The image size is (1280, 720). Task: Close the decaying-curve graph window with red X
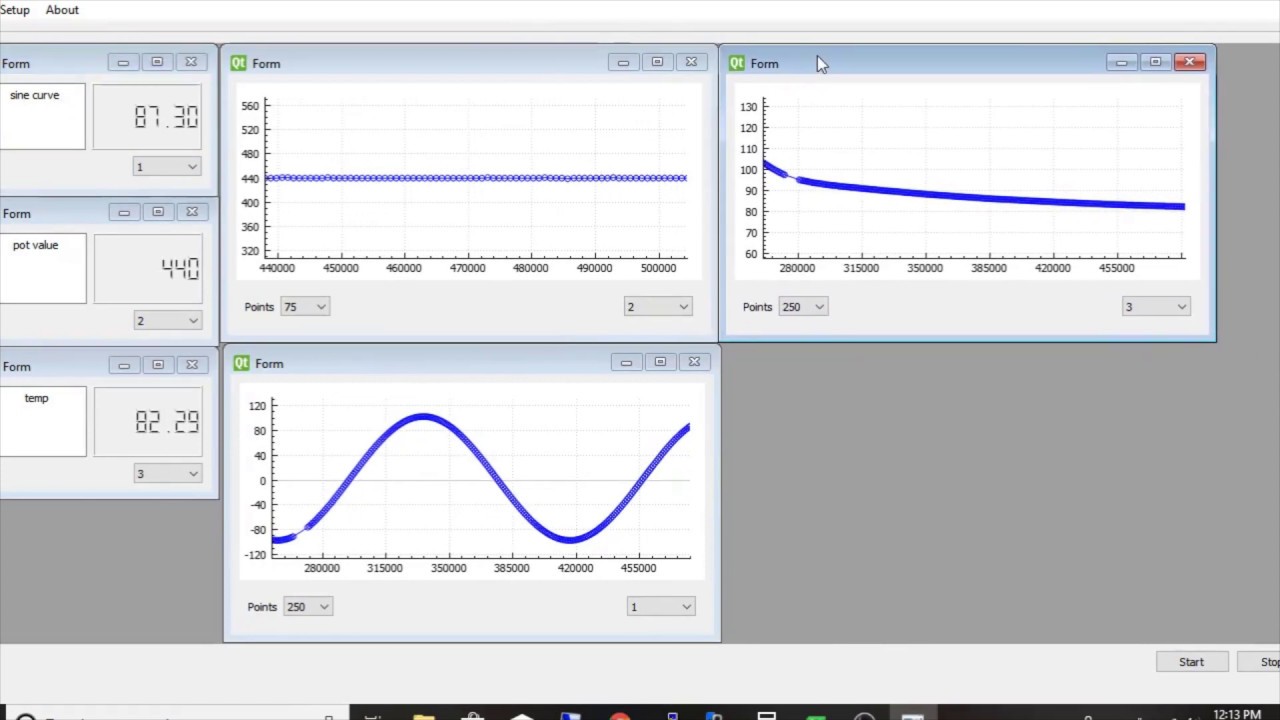[1190, 62]
